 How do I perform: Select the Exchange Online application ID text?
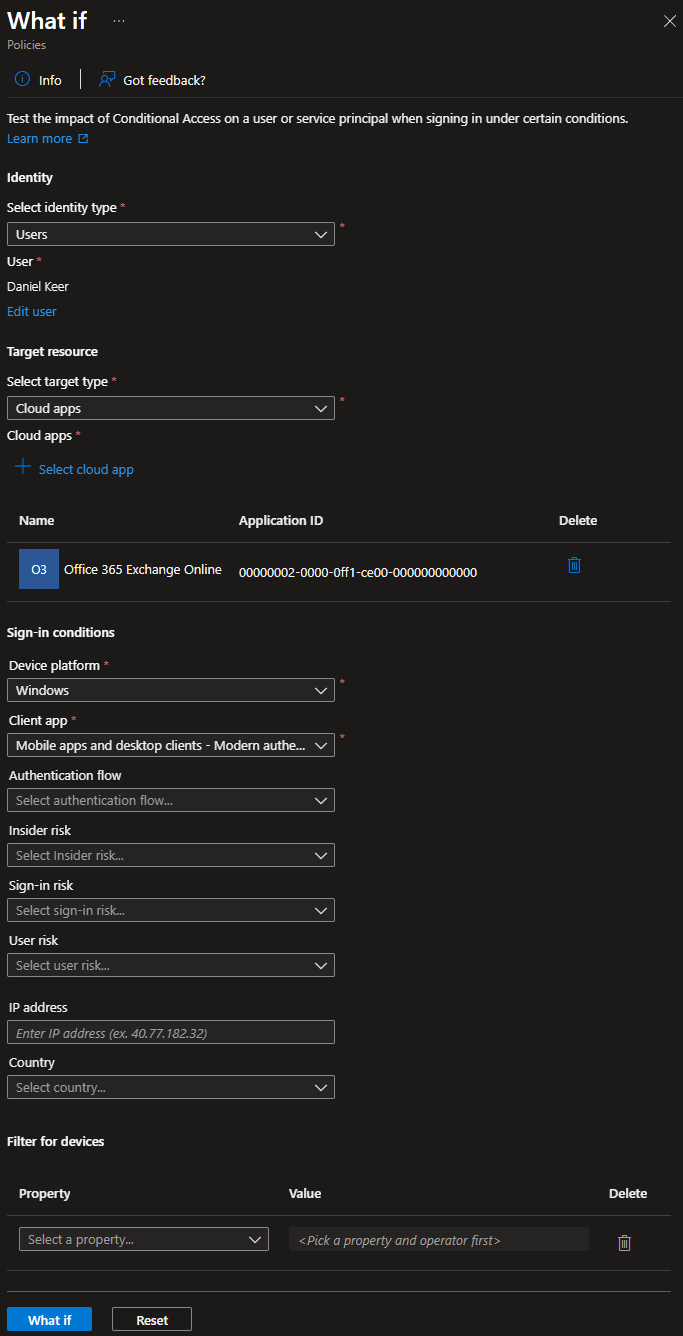[x=358, y=572]
